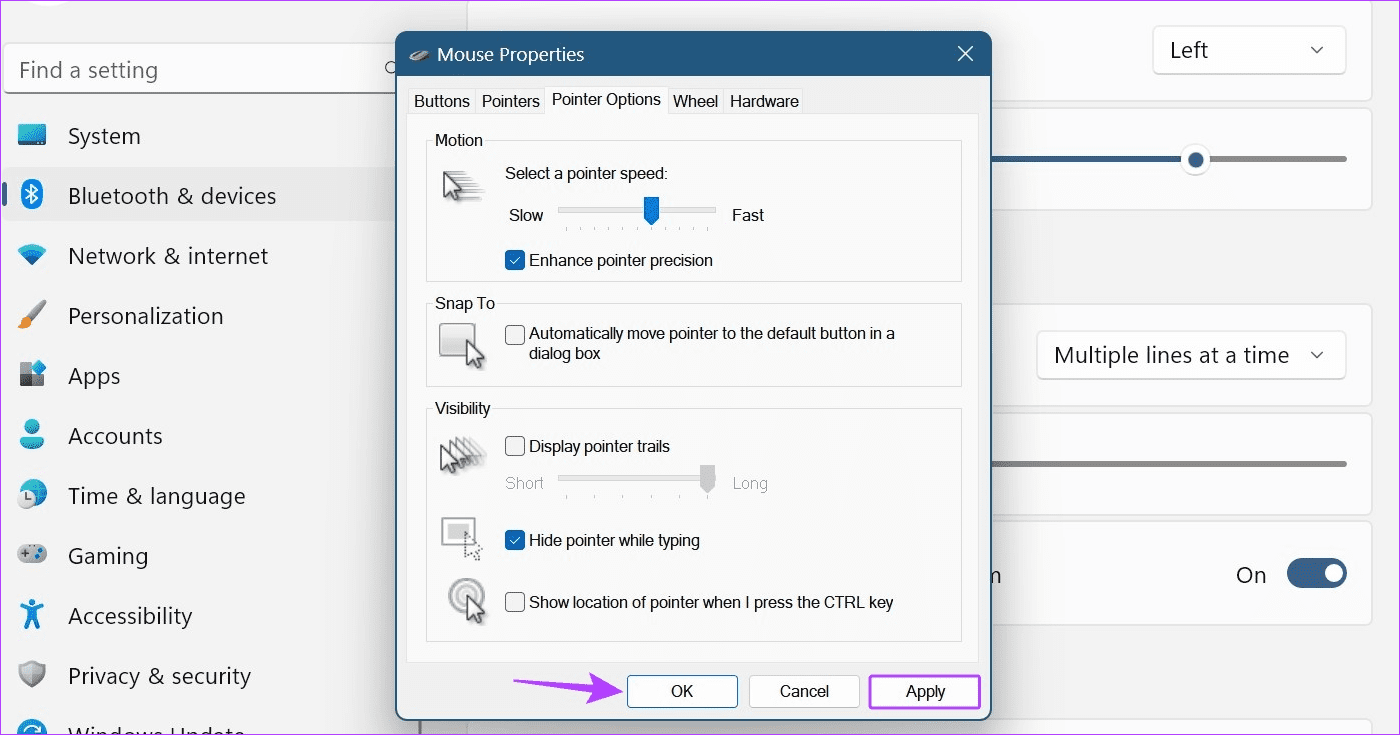Screen dimensions: 1400x735
Task: Click the Time & language clock icon
Action: click(x=32, y=495)
